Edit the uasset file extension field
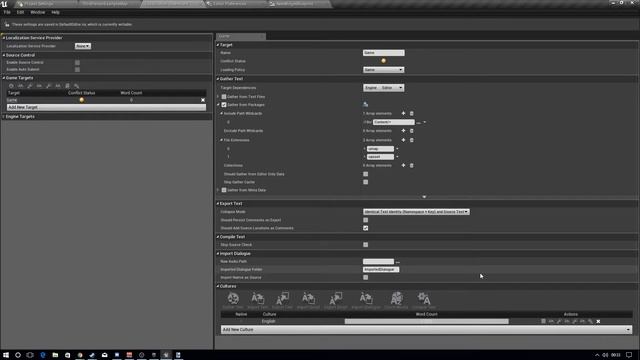The height and width of the screenshot is (360, 640). (380, 157)
